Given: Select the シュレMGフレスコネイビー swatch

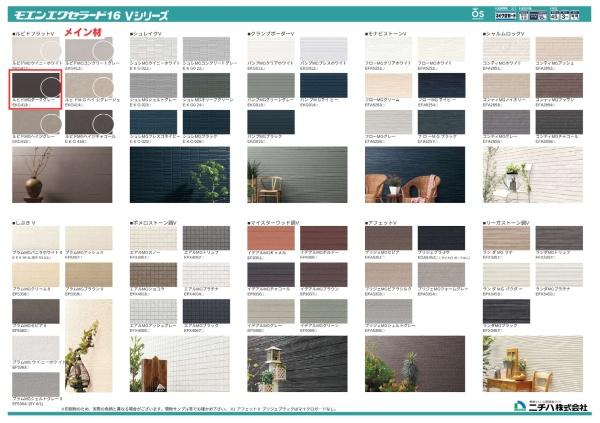Looking at the screenshot, I should pyautogui.click(x=153, y=122).
